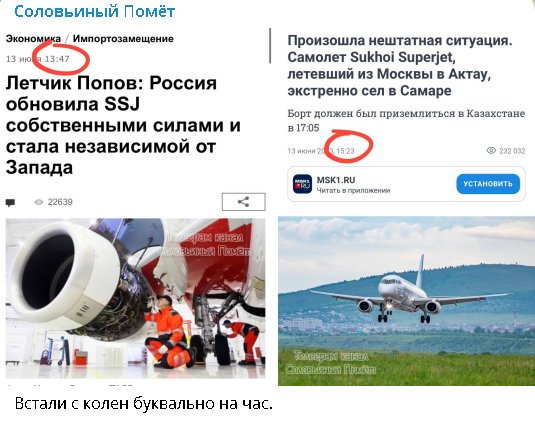Click the eye views icon beside 232 032
This screenshot has width=535, height=423.
(491, 150)
